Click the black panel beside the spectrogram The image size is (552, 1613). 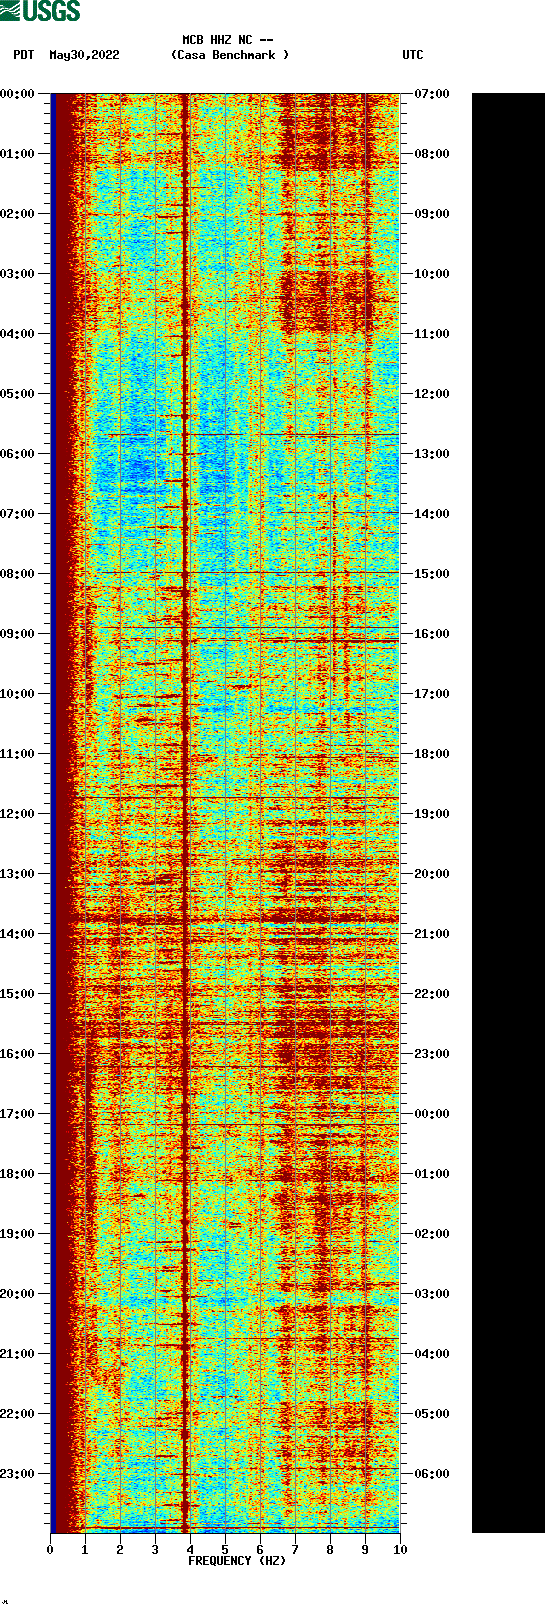point(508,813)
